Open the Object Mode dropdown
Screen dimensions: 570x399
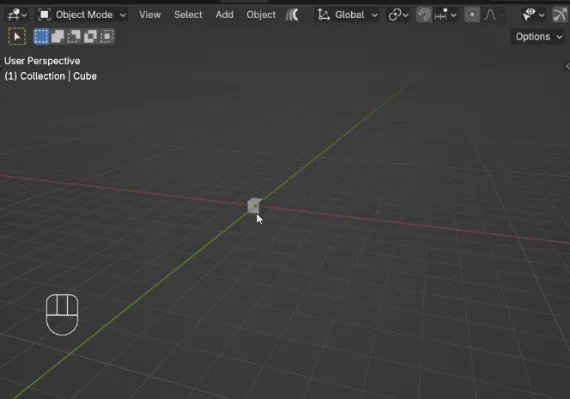tap(83, 15)
